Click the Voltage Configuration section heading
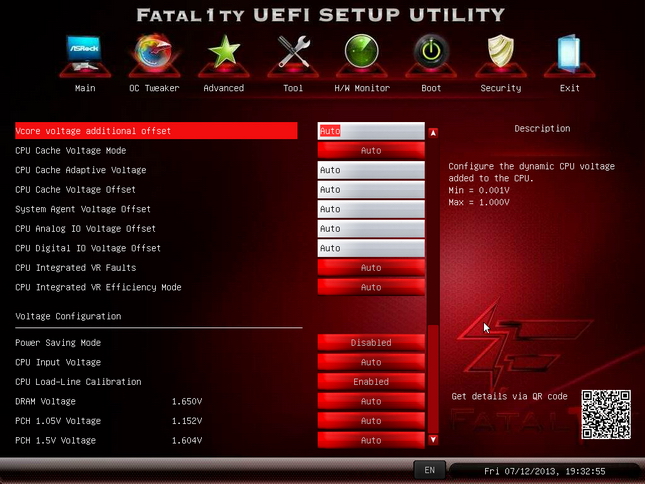This screenshot has width=645, height=484. pos(68,316)
